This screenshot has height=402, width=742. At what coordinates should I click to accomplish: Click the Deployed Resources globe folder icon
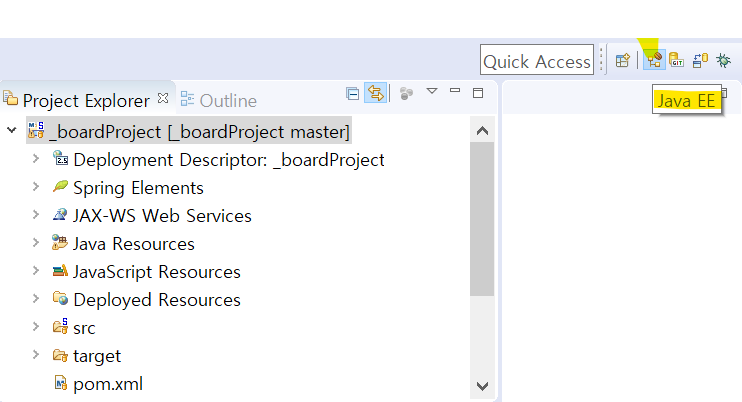coord(60,298)
